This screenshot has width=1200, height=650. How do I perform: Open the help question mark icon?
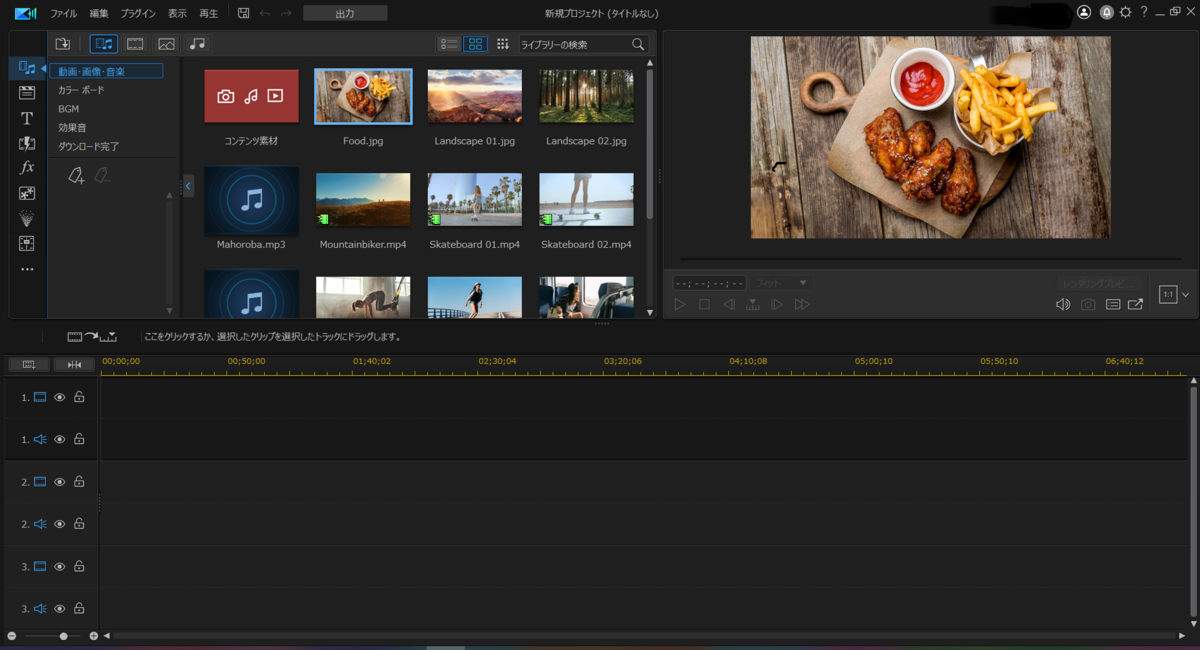pos(1144,12)
